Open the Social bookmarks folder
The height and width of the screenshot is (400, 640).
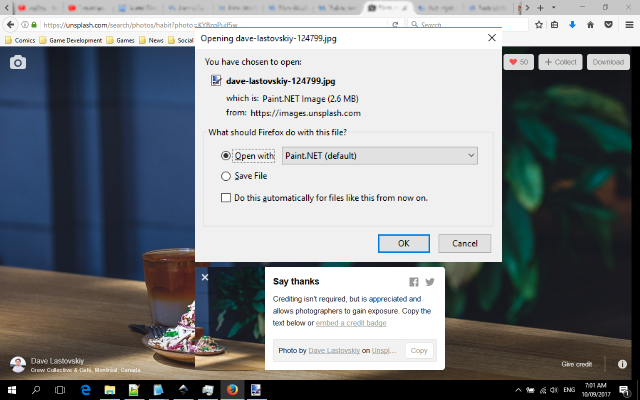click(180, 40)
